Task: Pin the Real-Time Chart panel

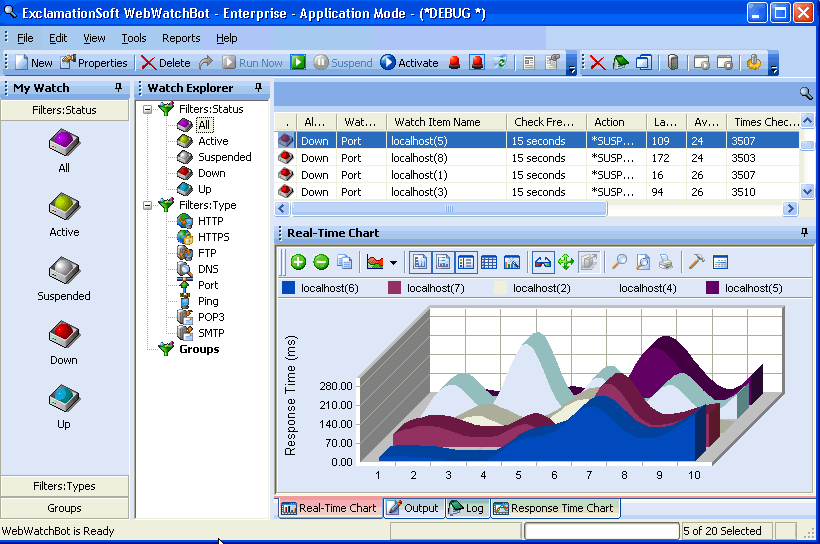Action: (805, 233)
